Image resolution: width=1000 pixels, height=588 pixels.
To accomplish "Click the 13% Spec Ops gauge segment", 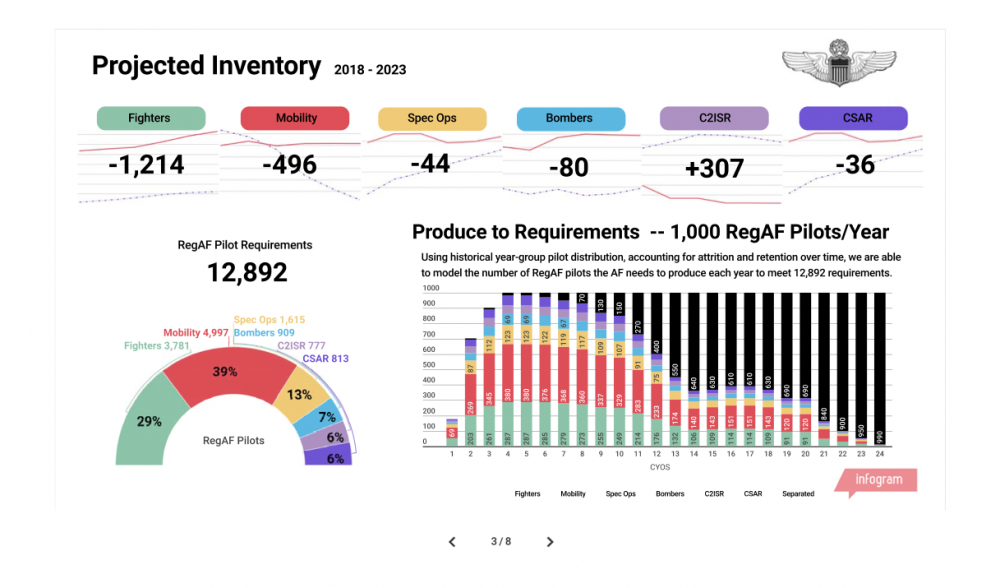I will click(298, 395).
